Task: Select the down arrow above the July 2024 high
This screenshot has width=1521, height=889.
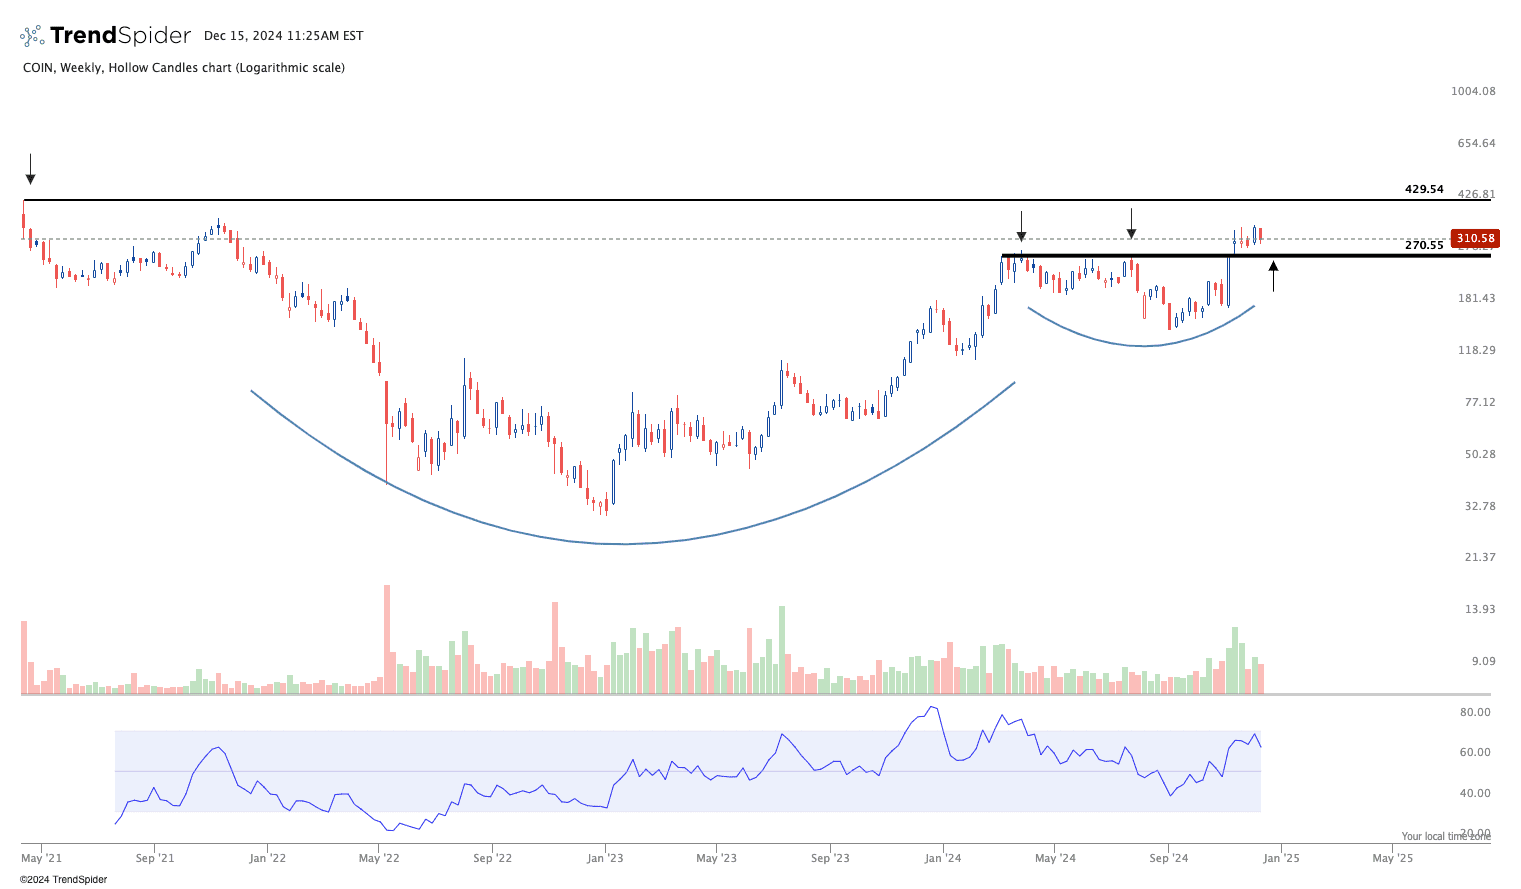Action: point(1131,224)
